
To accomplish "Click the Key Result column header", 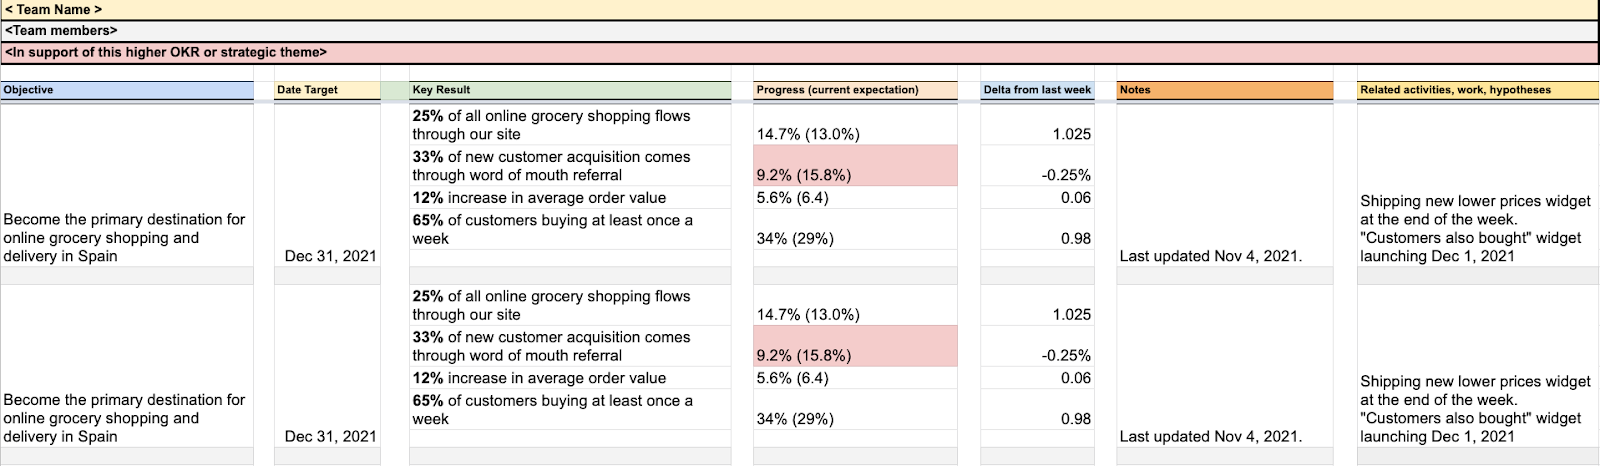I will point(570,90).
